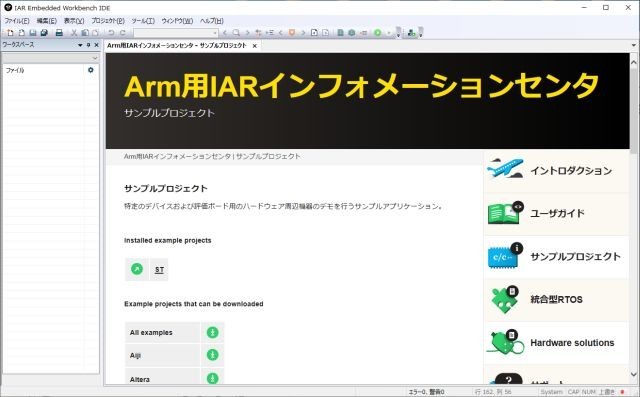Click the Copy toolbar icon
Viewport: 640px width, 397px height.
pos(85,33)
